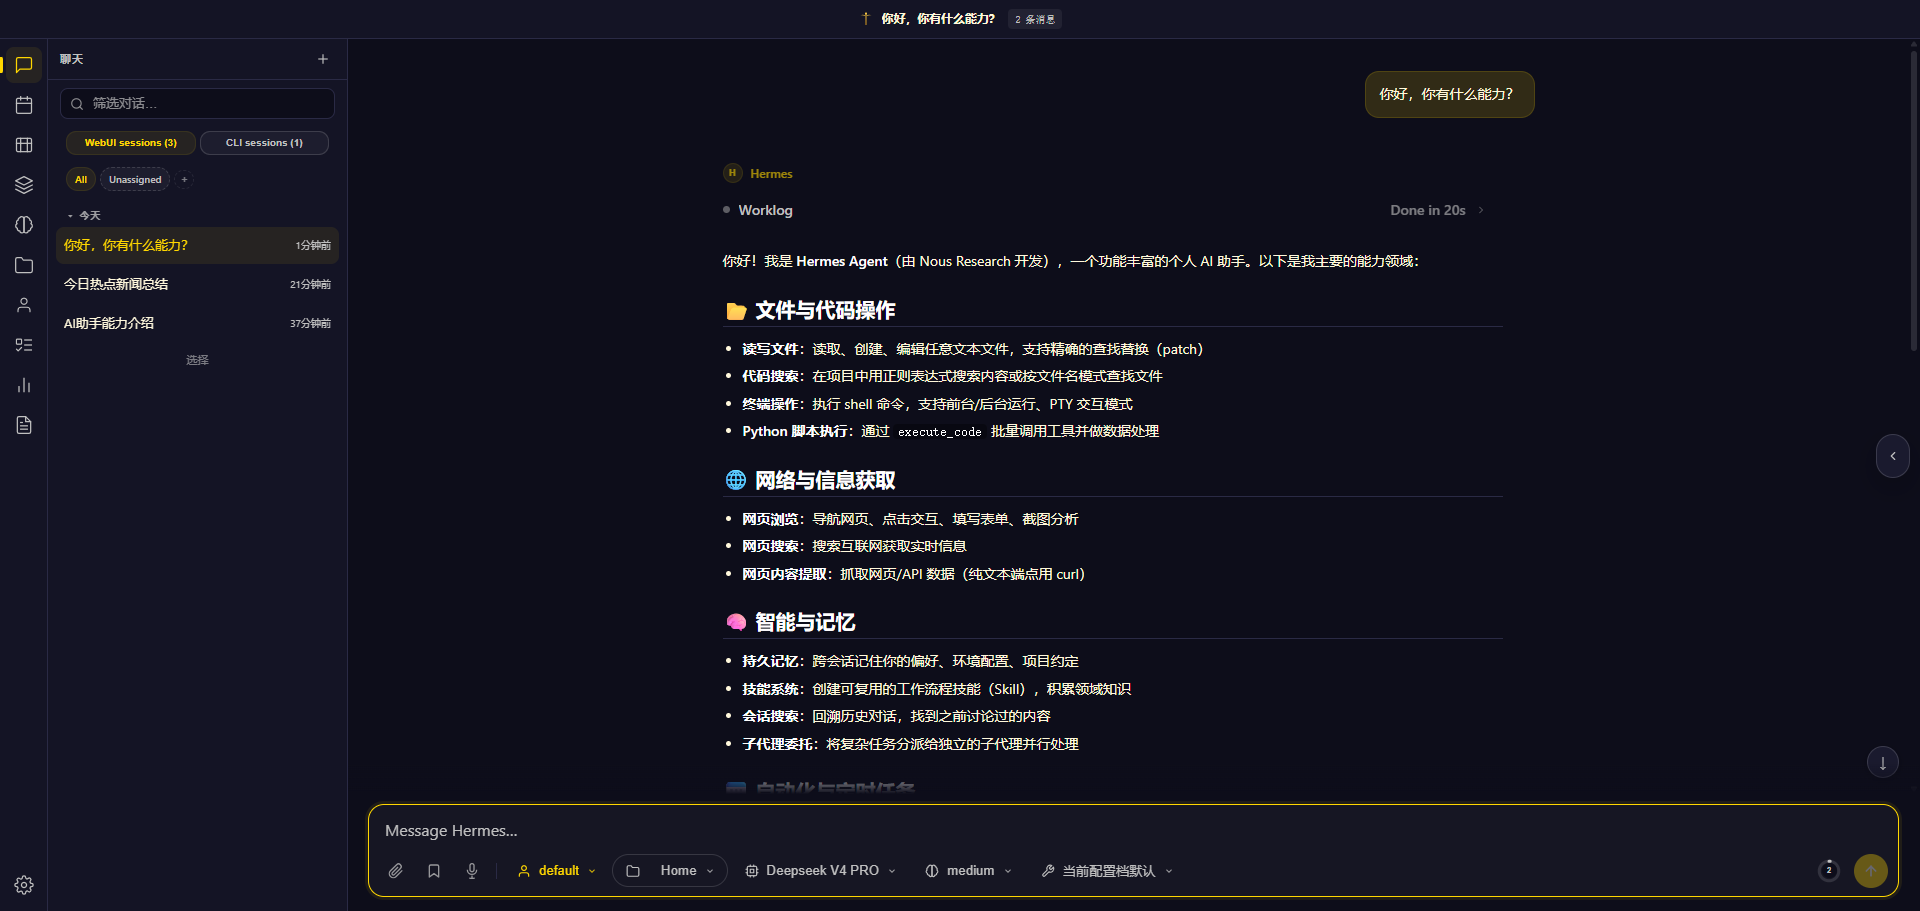Viewport: 1920px width, 911px height.
Task: Open the grid table icon in the sidebar
Action: tap(24, 145)
